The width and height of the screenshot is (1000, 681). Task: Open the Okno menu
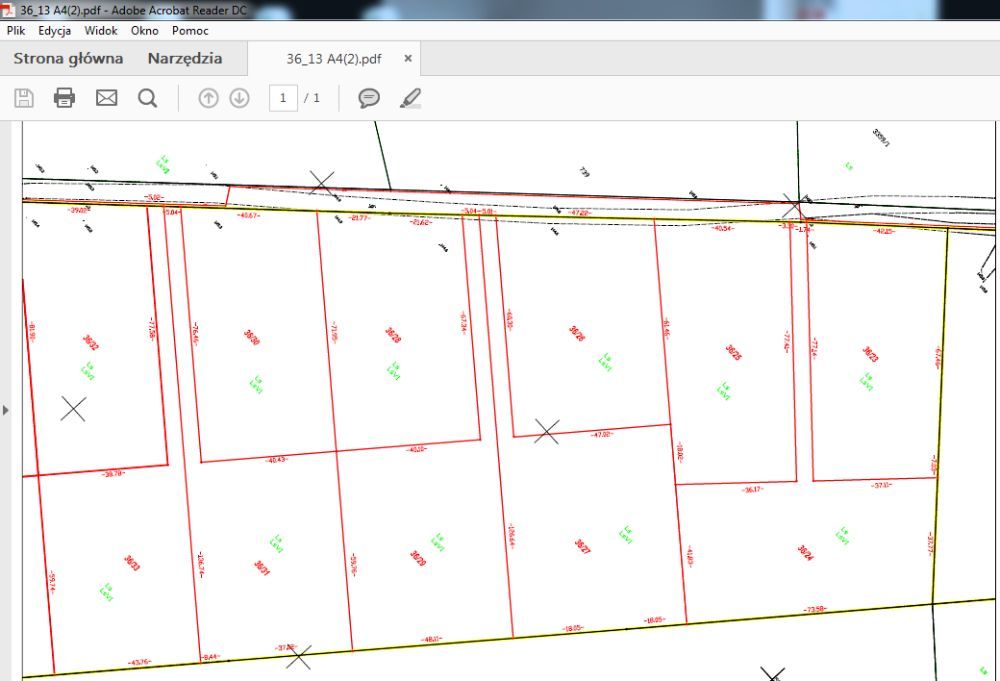(145, 31)
